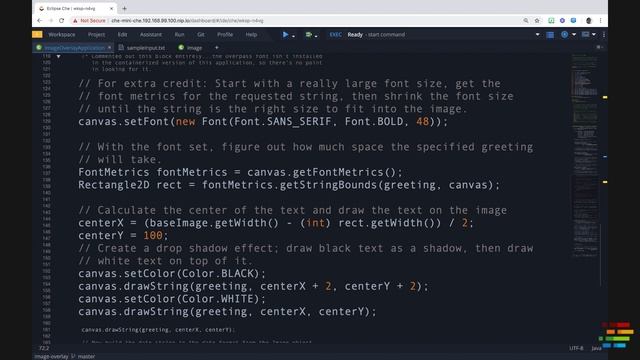Click lower yellow warning marker in scrollbar
640x360 pixels.
[605, 182]
